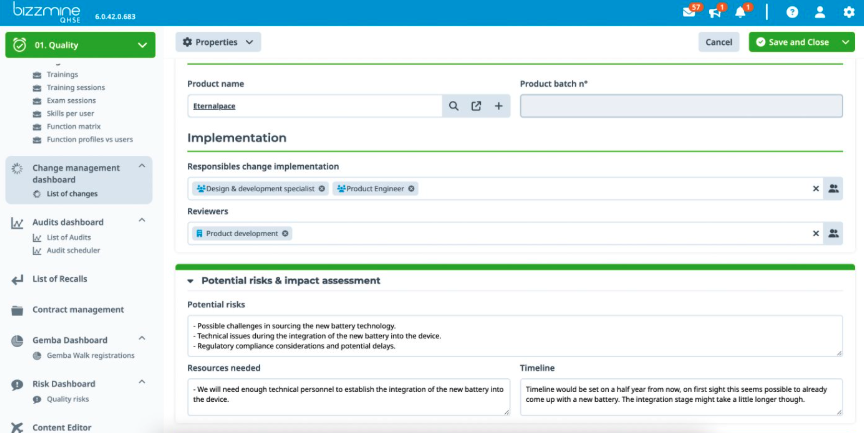Click the Audits dashboard chart icon
Viewport: 864px width, 433px height.
pos(17,223)
